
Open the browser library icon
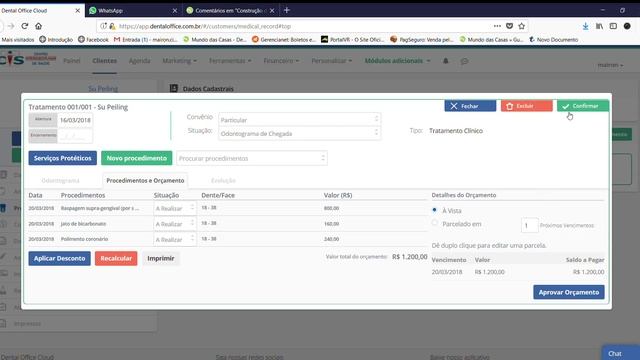click(x=599, y=26)
